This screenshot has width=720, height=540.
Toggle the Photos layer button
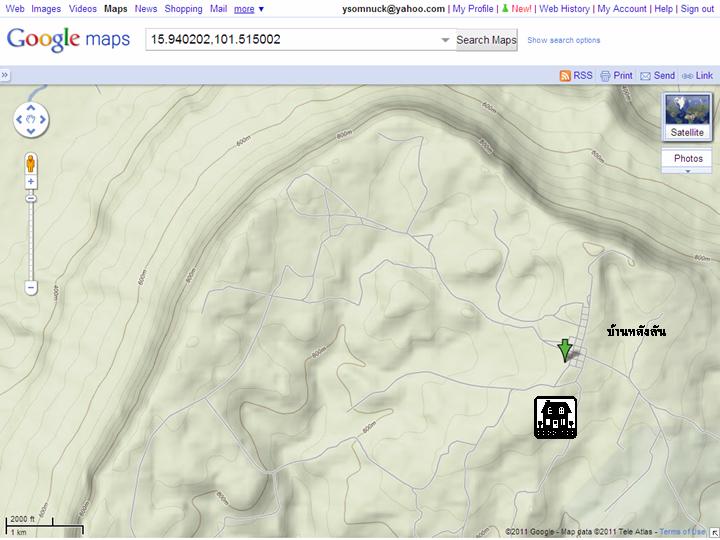pos(687,158)
